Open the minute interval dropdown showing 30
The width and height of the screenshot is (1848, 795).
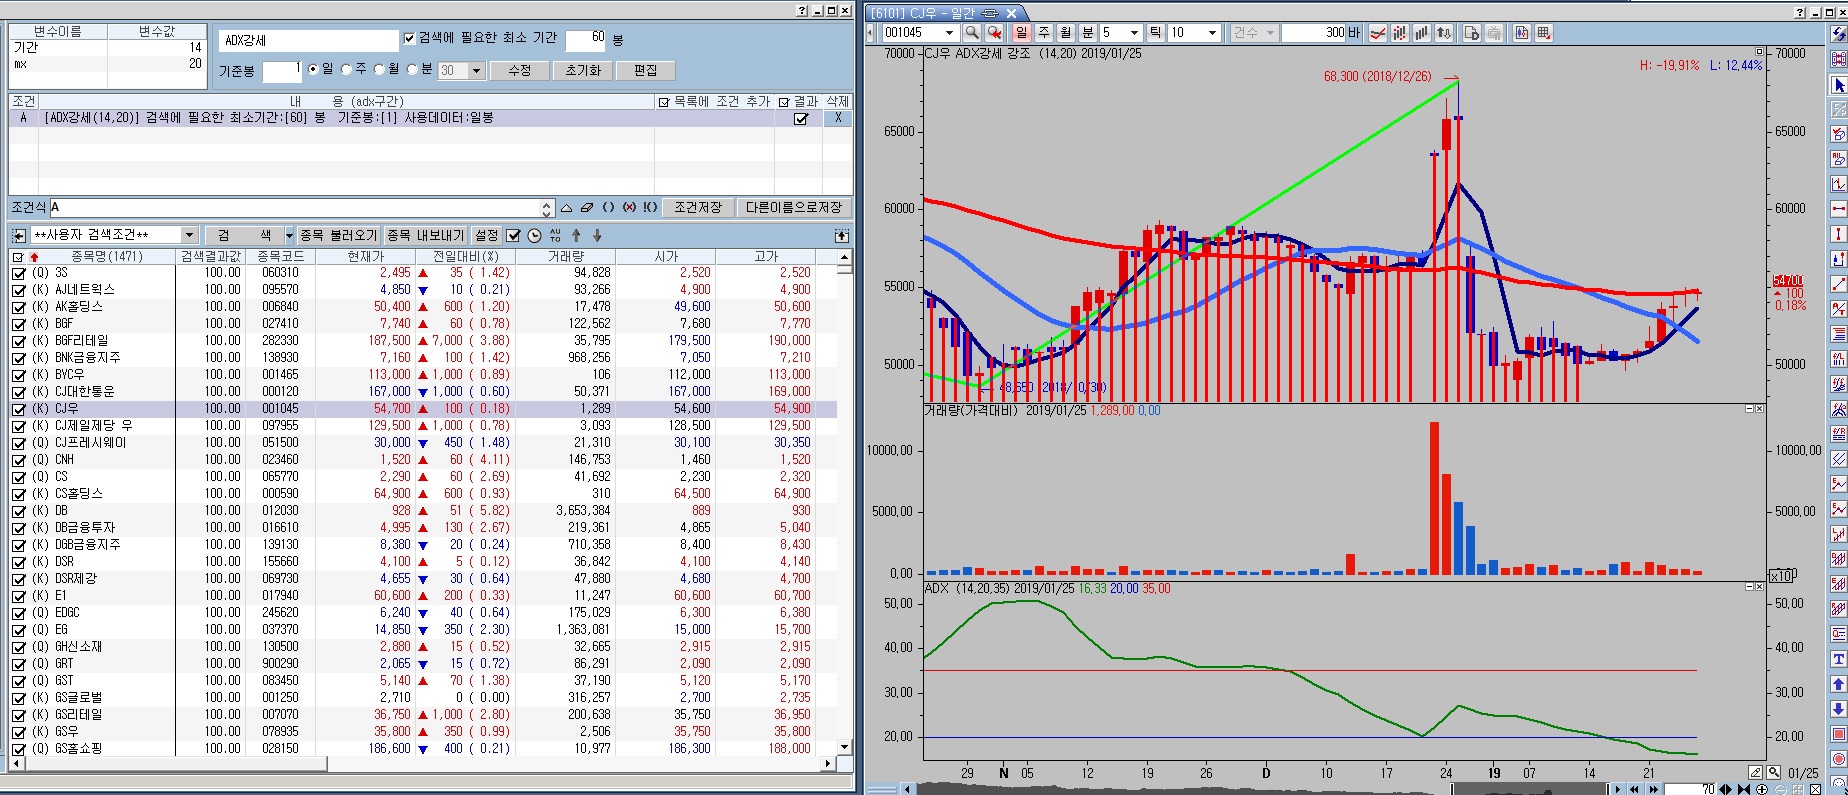pyautogui.click(x=477, y=71)
